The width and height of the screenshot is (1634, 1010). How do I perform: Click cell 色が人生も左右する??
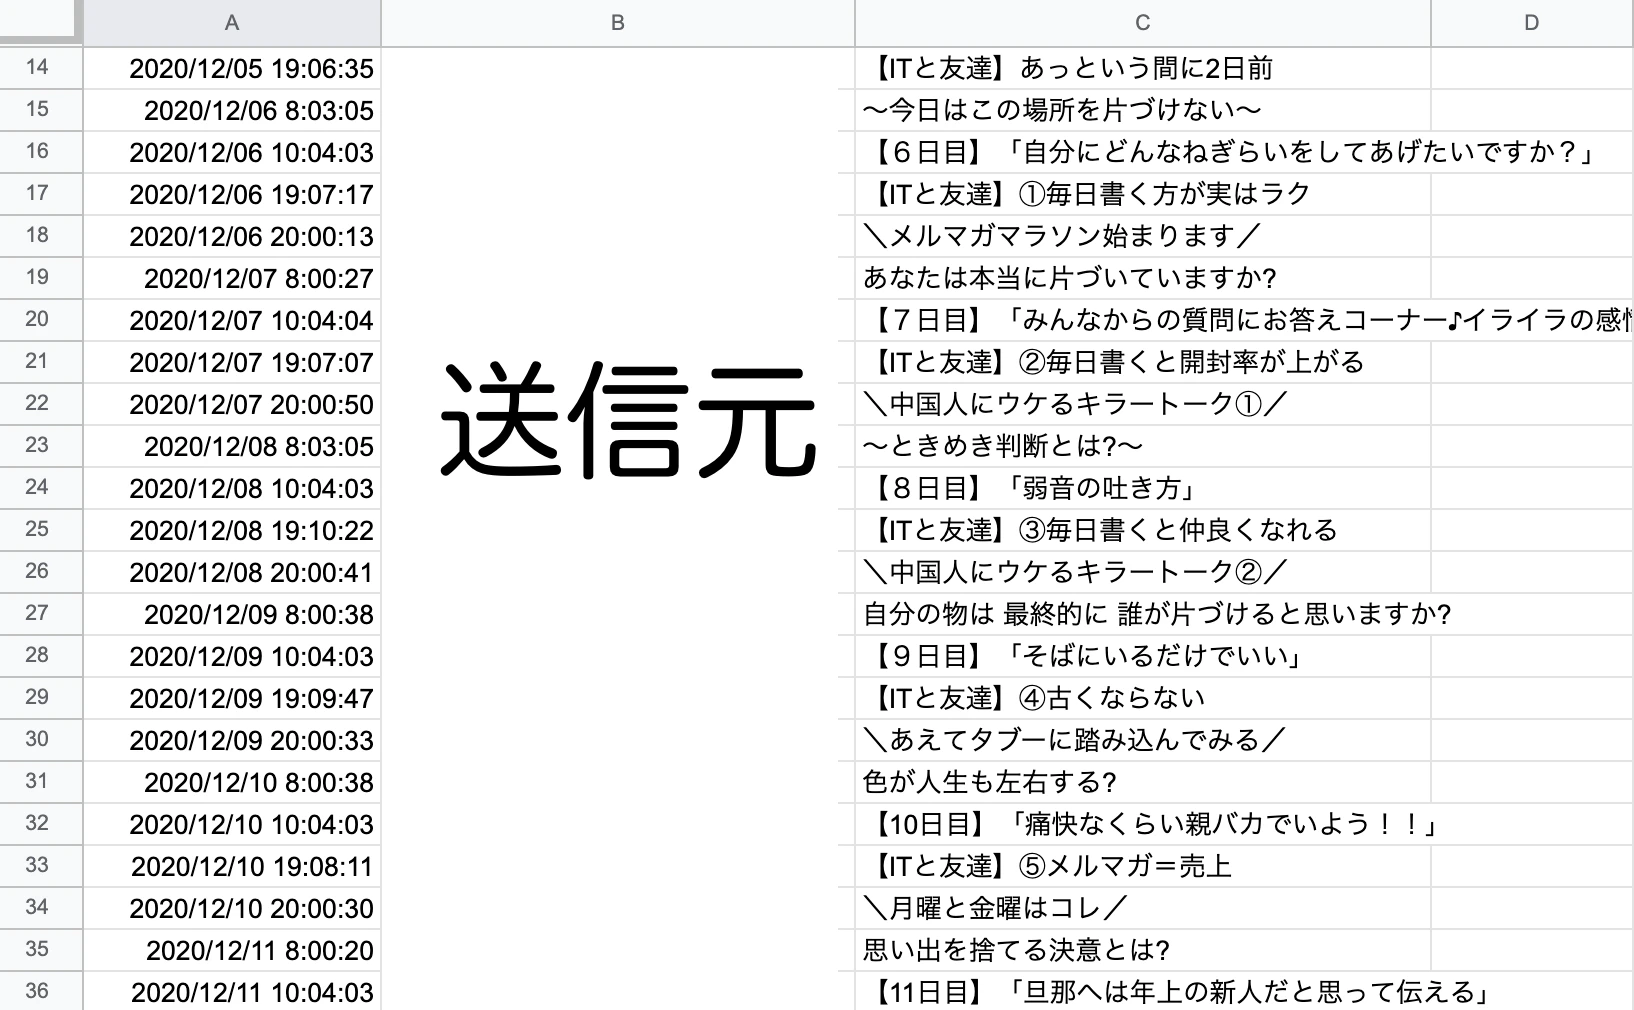coord(1143,782)
